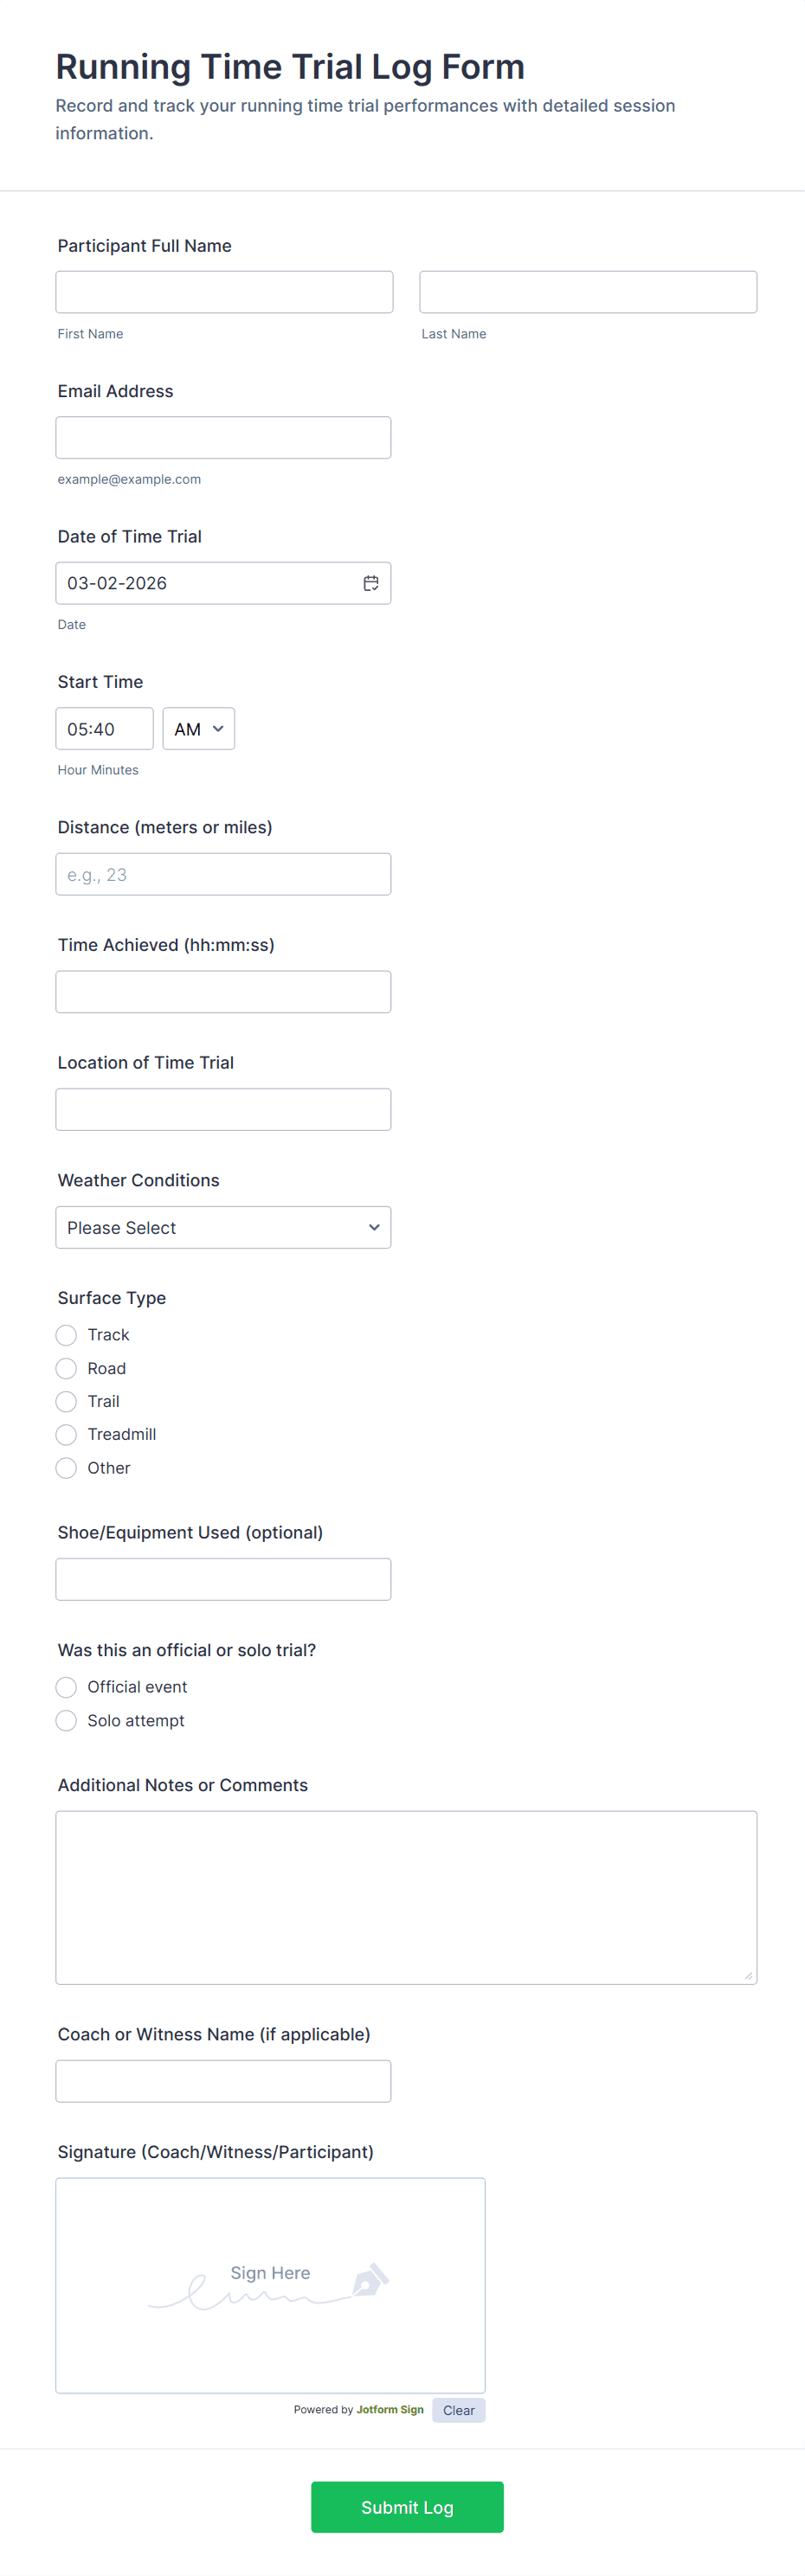Select Trail surface type
Viewport: 805px width, 2576px height.
coord(67,1401)
